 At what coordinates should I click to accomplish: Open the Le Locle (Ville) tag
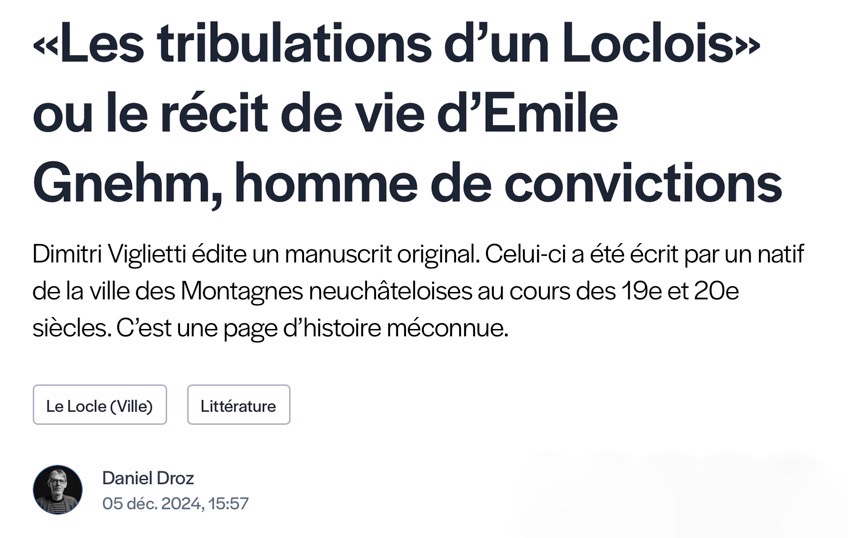tap(99, 406)
